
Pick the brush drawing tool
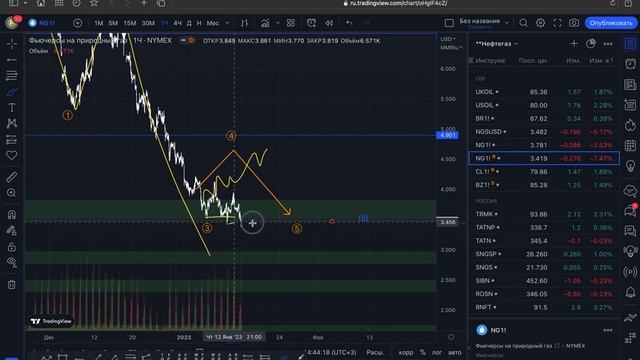pos(11,92)
